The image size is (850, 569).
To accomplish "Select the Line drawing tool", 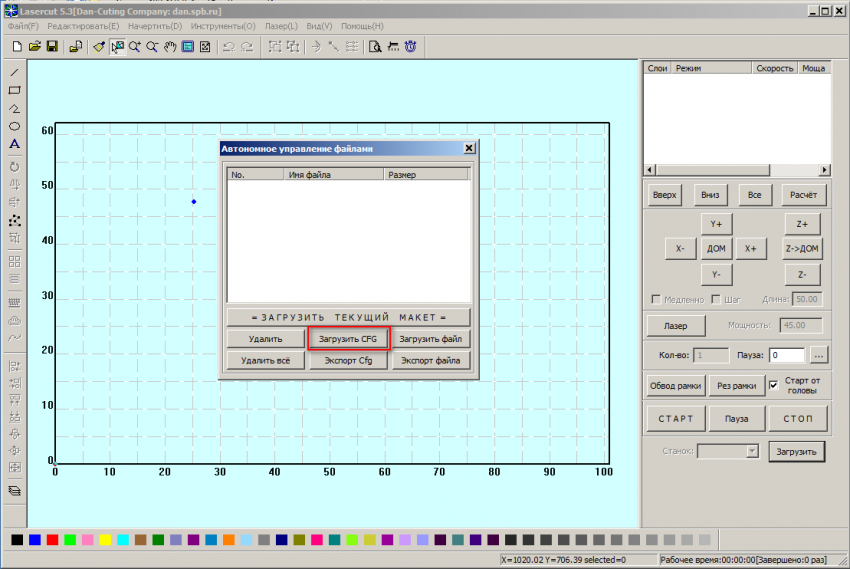I will coord(14,73).
